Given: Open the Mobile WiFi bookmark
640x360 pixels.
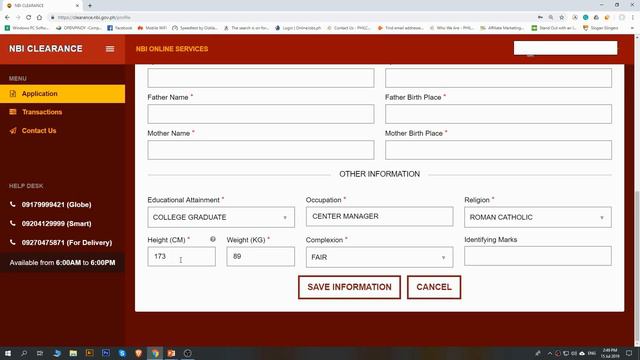Looking at the screenshot, I should (152, 28).
